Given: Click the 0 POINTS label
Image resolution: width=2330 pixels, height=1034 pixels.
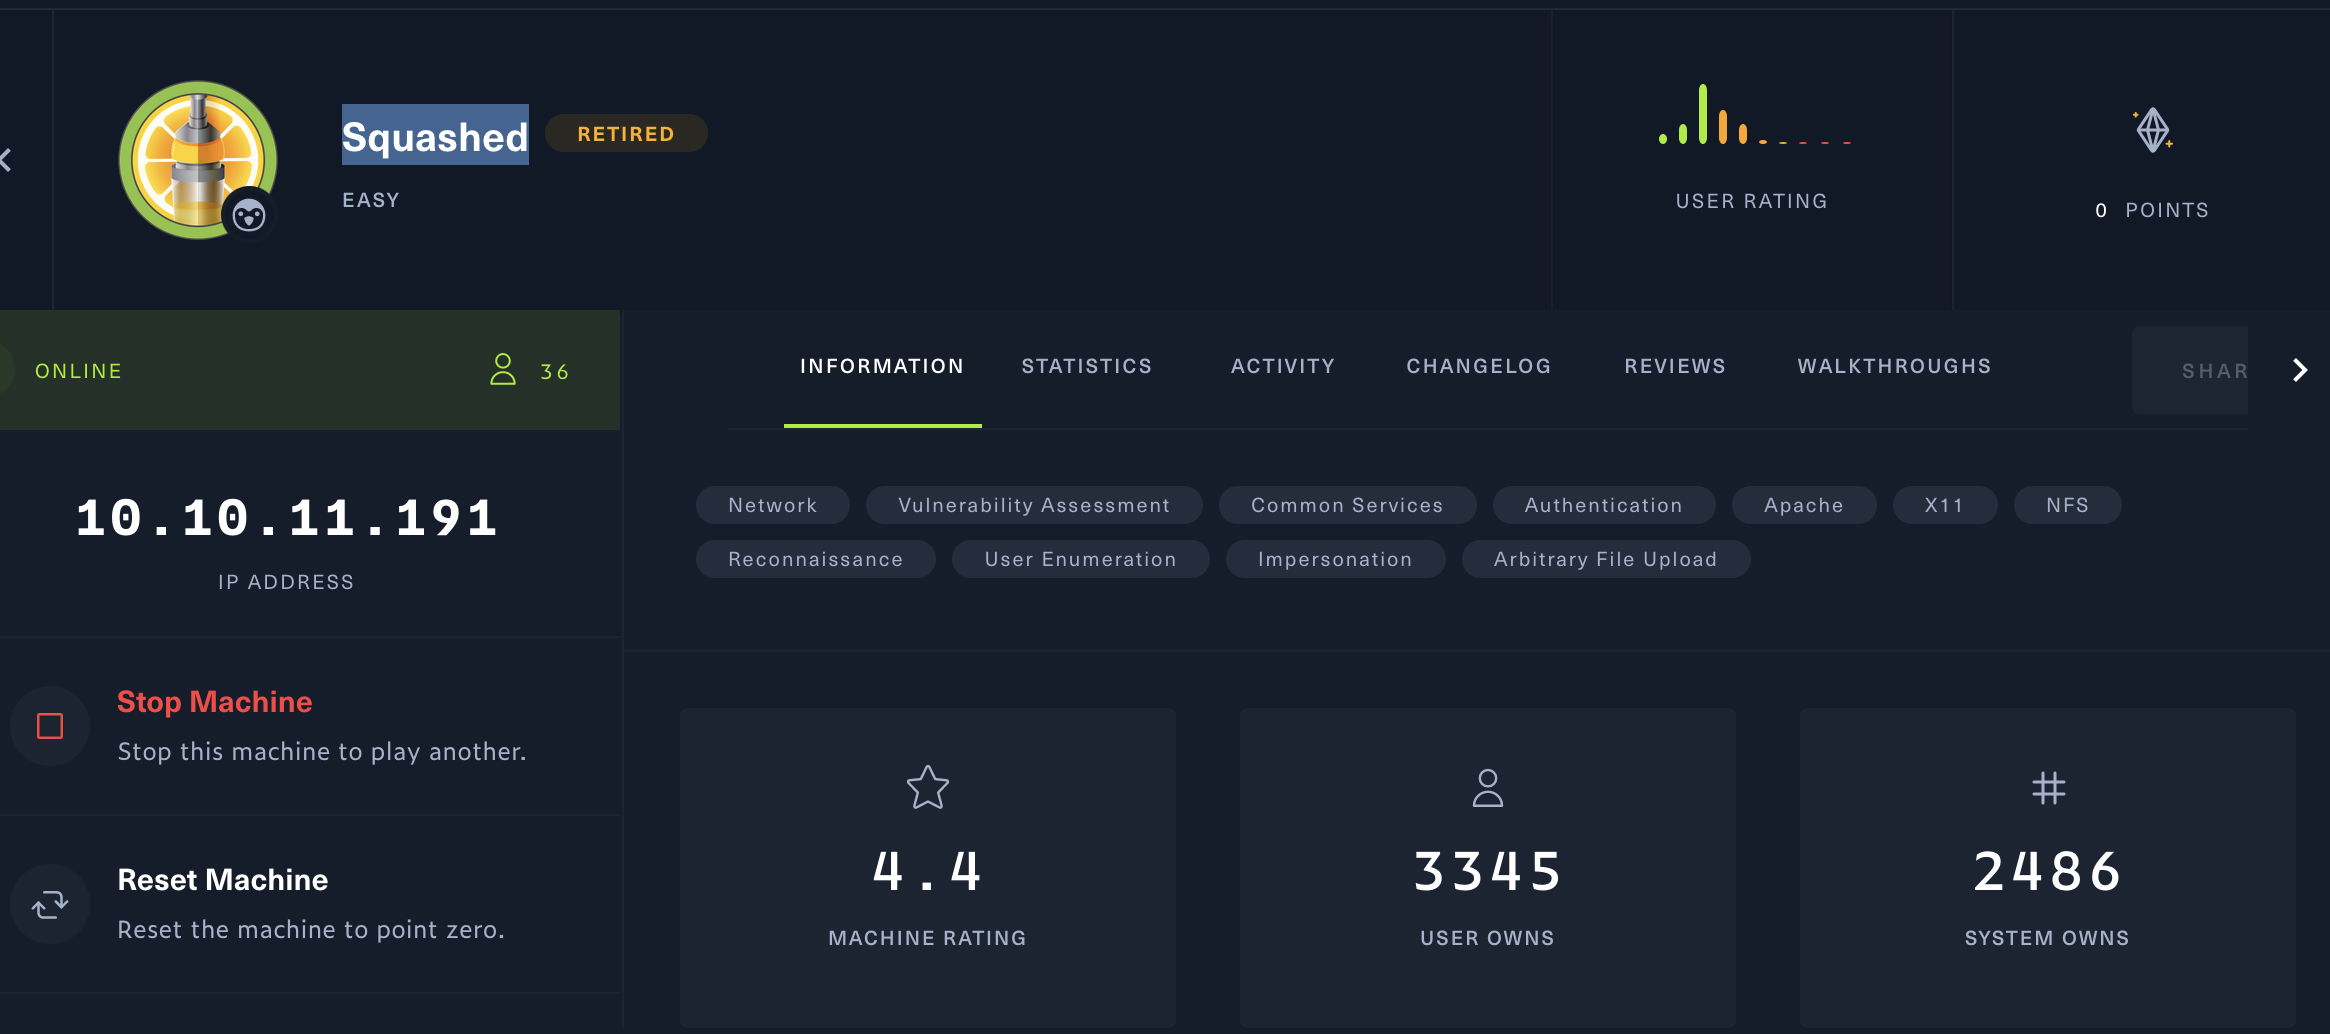Looking at the screenshot, I should (2152, 210).
